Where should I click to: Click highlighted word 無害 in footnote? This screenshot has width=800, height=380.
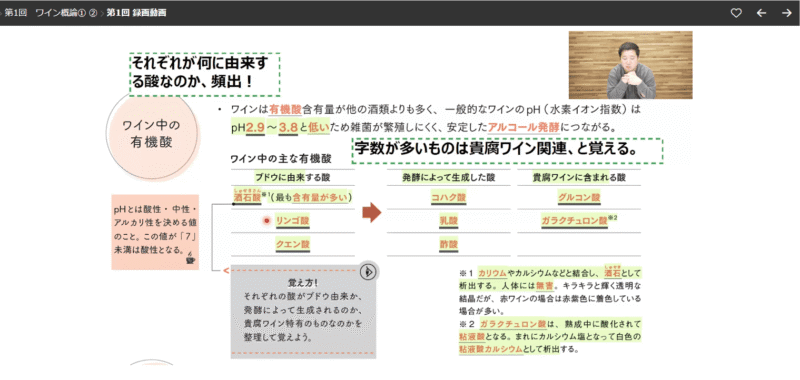coord(544,285)
